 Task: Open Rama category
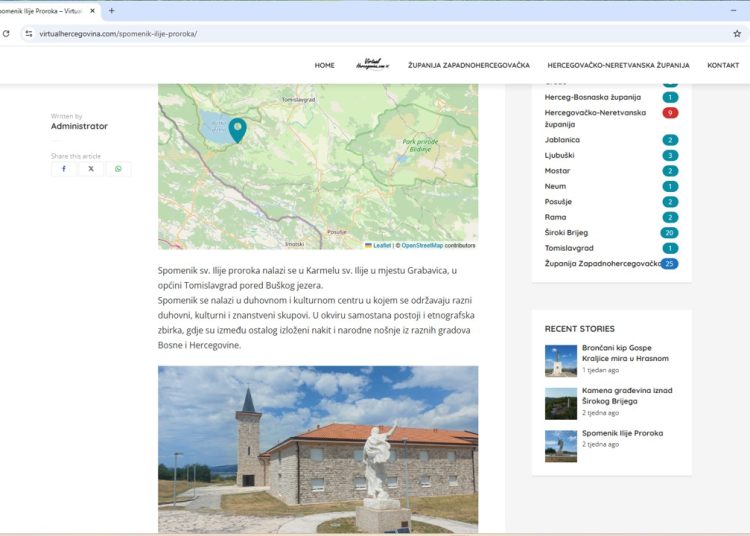click(x=555, y=217)
